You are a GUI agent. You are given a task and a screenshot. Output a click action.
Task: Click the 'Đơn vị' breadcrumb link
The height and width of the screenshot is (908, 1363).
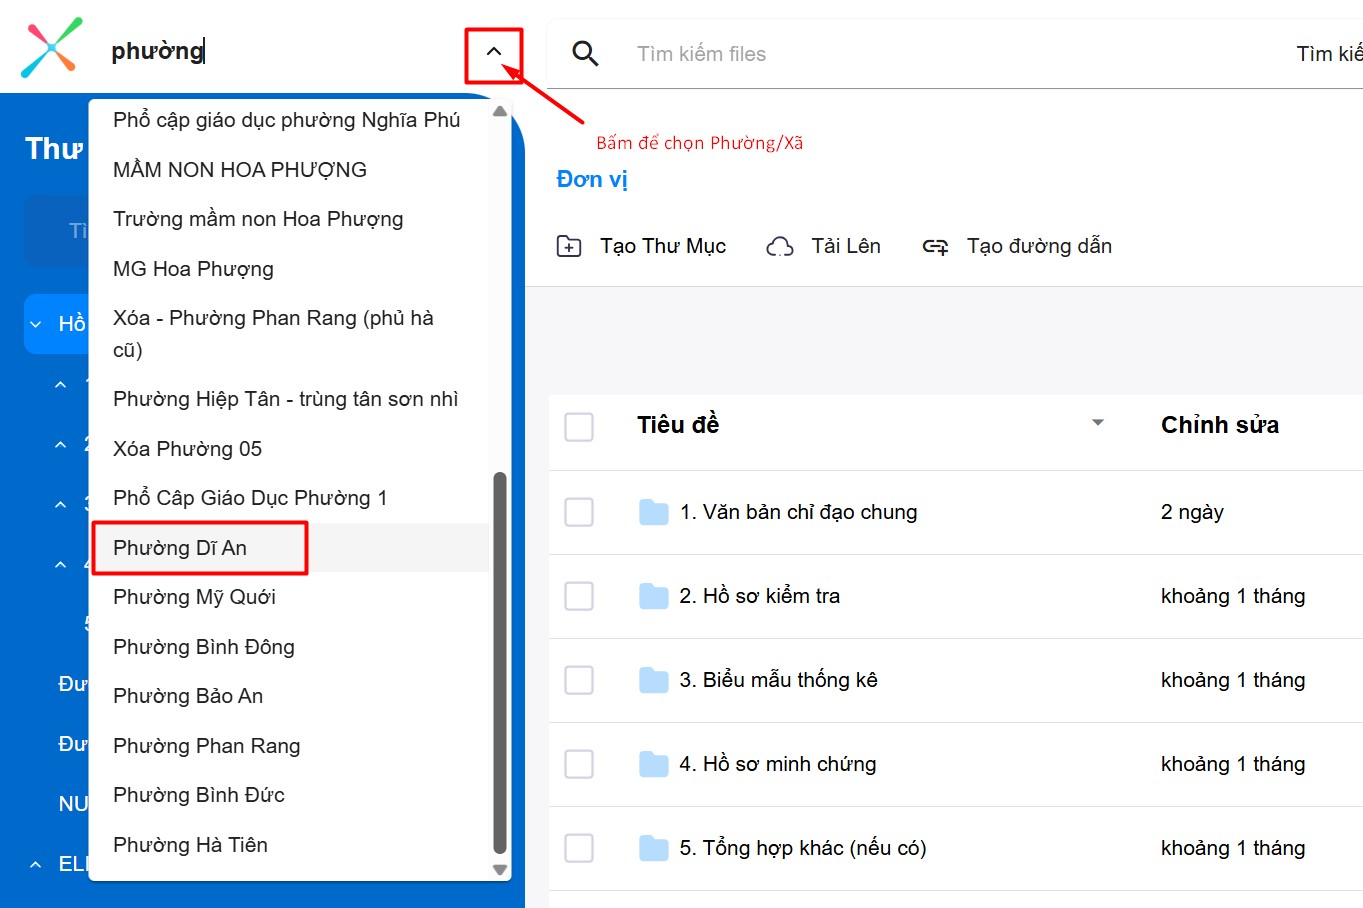coord(592,180)
